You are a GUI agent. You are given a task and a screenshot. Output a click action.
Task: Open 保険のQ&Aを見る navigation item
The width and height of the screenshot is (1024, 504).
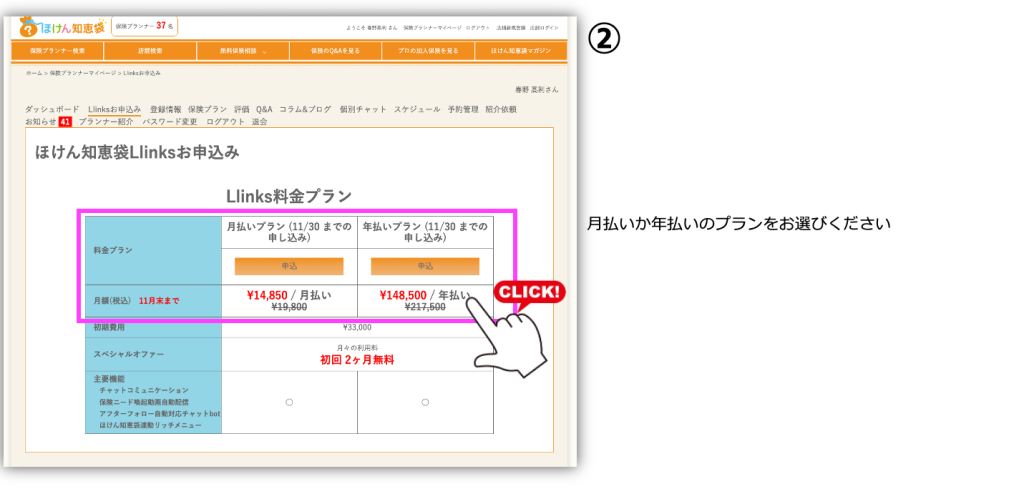click(335, 50)
